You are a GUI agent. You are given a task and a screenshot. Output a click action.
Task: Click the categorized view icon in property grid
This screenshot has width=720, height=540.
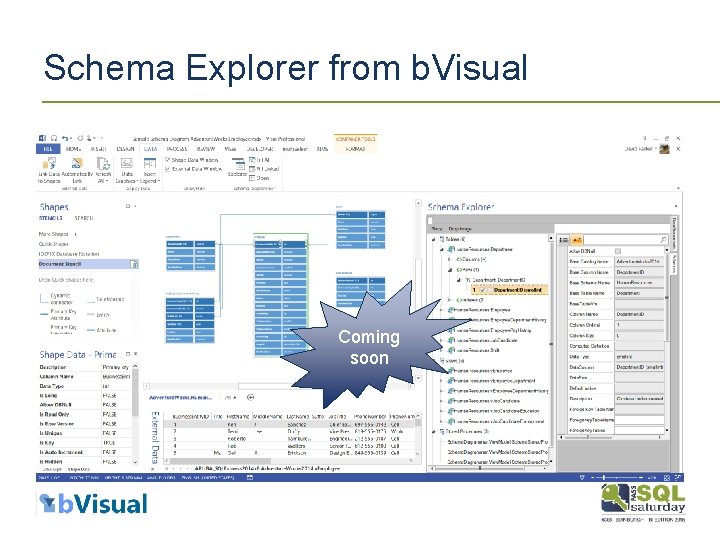click(563, 240)
